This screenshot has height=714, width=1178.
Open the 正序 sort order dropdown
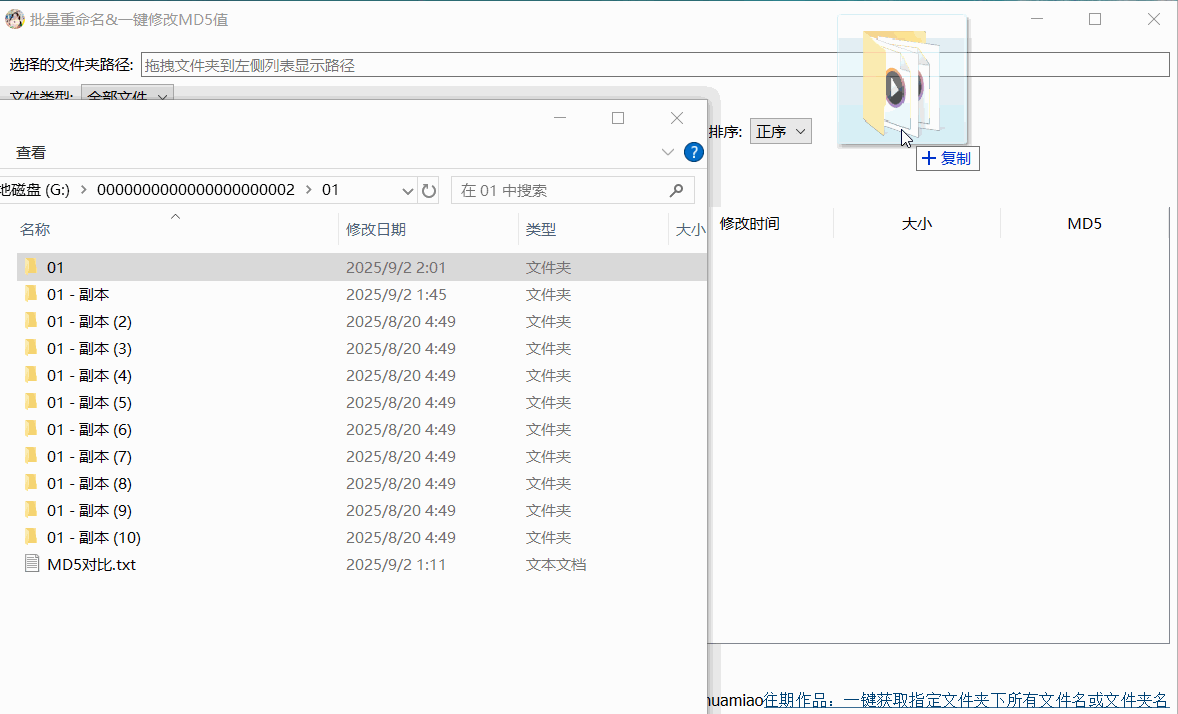780,130
